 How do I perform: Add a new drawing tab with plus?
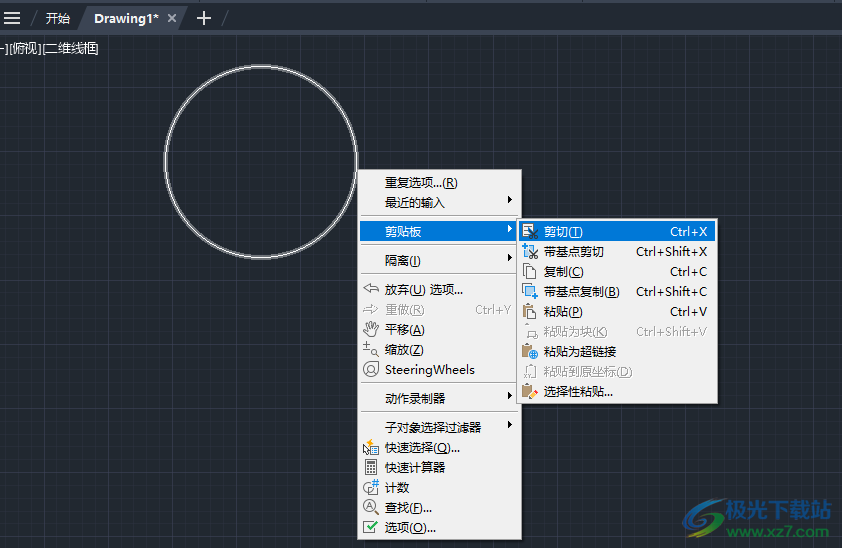point(204,18)
